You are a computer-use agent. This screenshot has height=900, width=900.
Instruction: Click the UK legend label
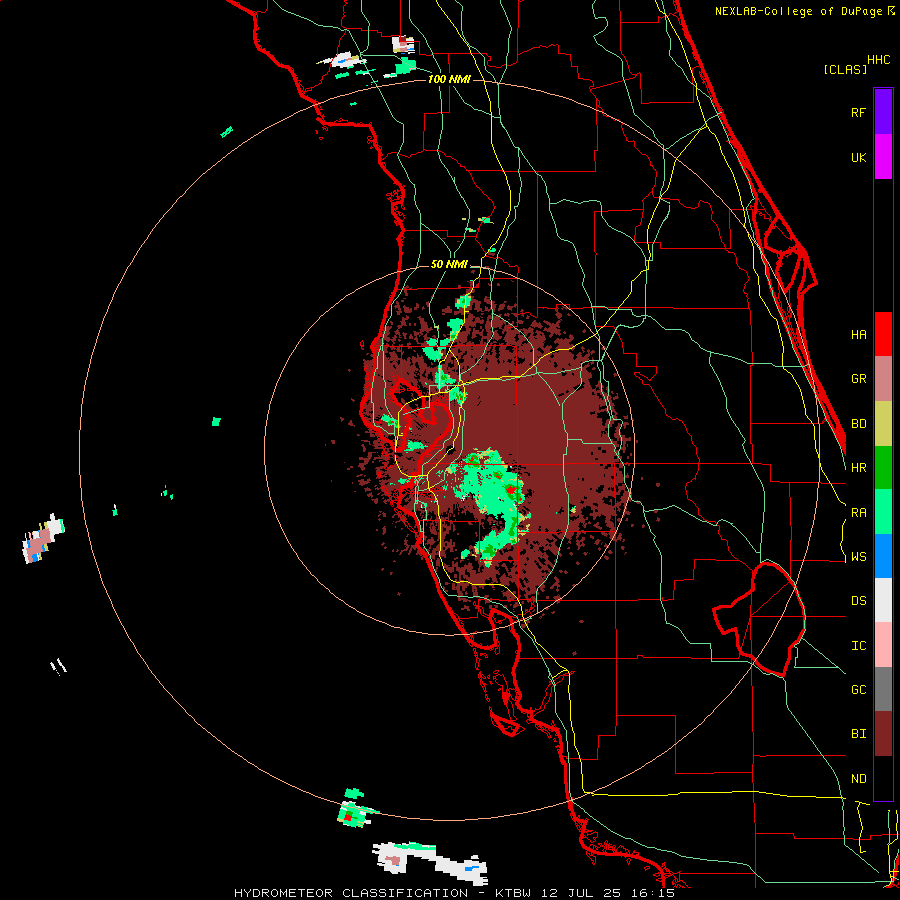[858, 158]
